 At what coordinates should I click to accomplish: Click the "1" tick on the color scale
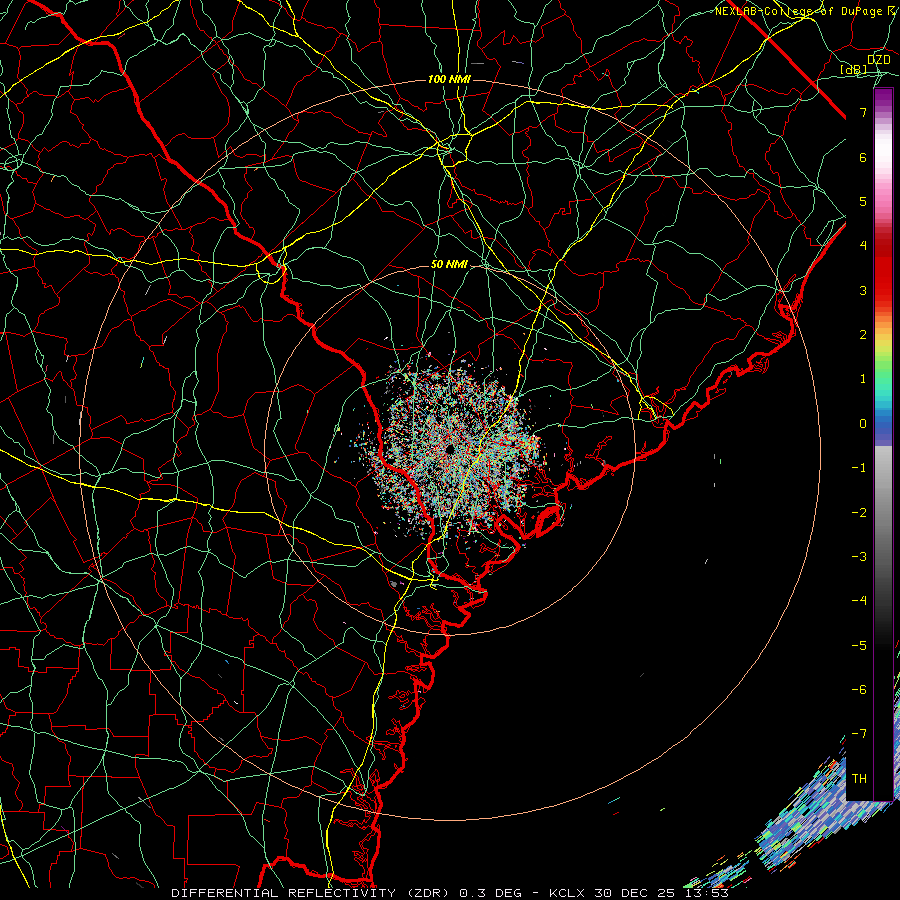tap(863, 379)
